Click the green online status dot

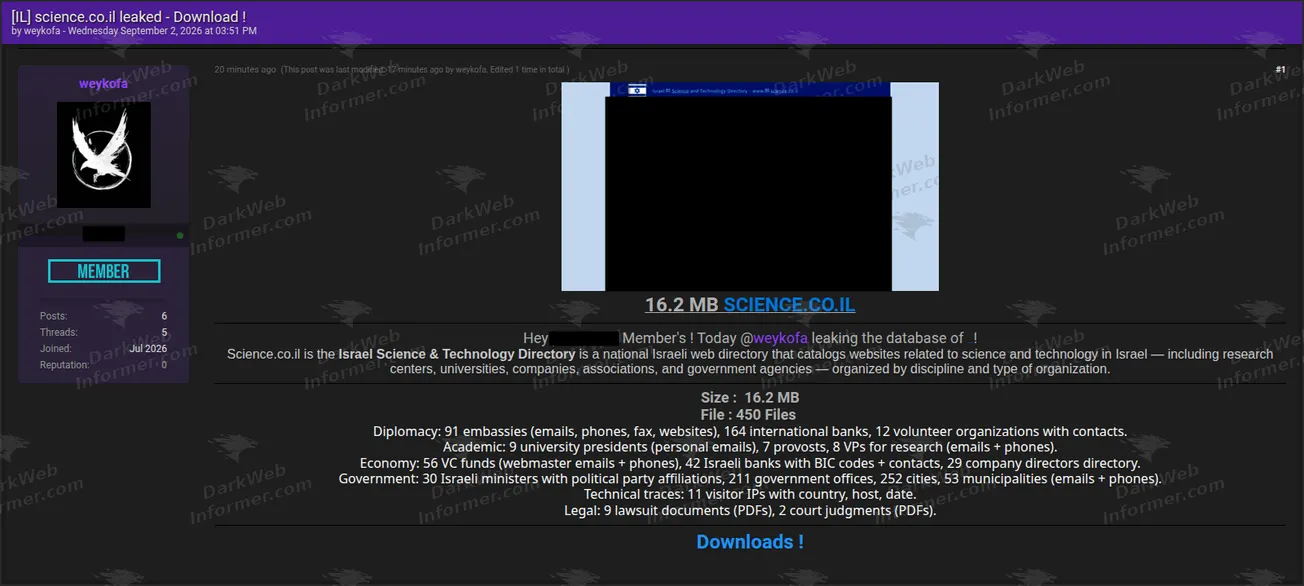click(180, 235)
